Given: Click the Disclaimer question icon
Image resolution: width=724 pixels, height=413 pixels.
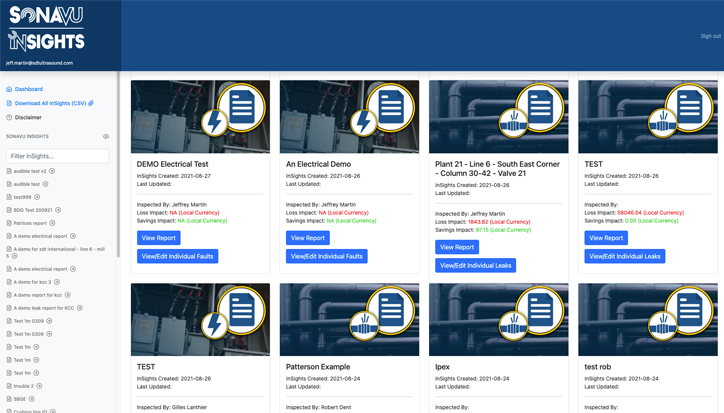Looking at the screenshot, I should (9, 117).
